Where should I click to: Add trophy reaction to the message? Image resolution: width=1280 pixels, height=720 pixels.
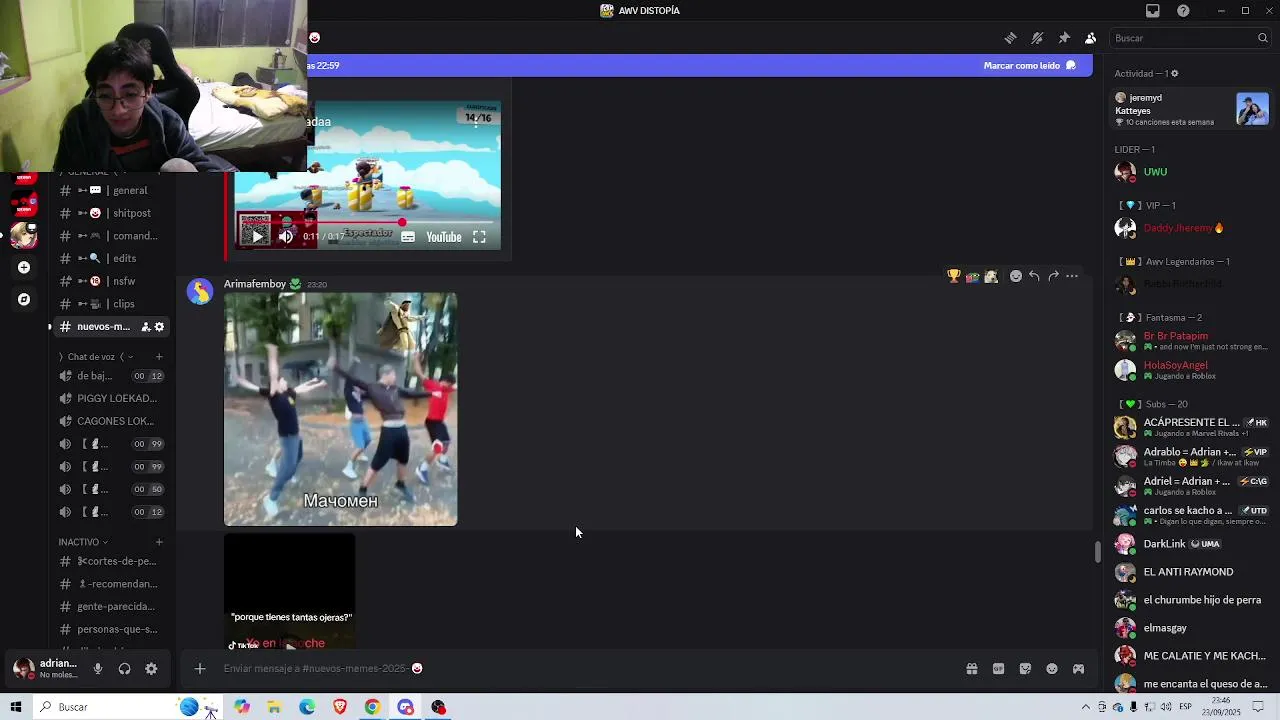coord(954,276)
